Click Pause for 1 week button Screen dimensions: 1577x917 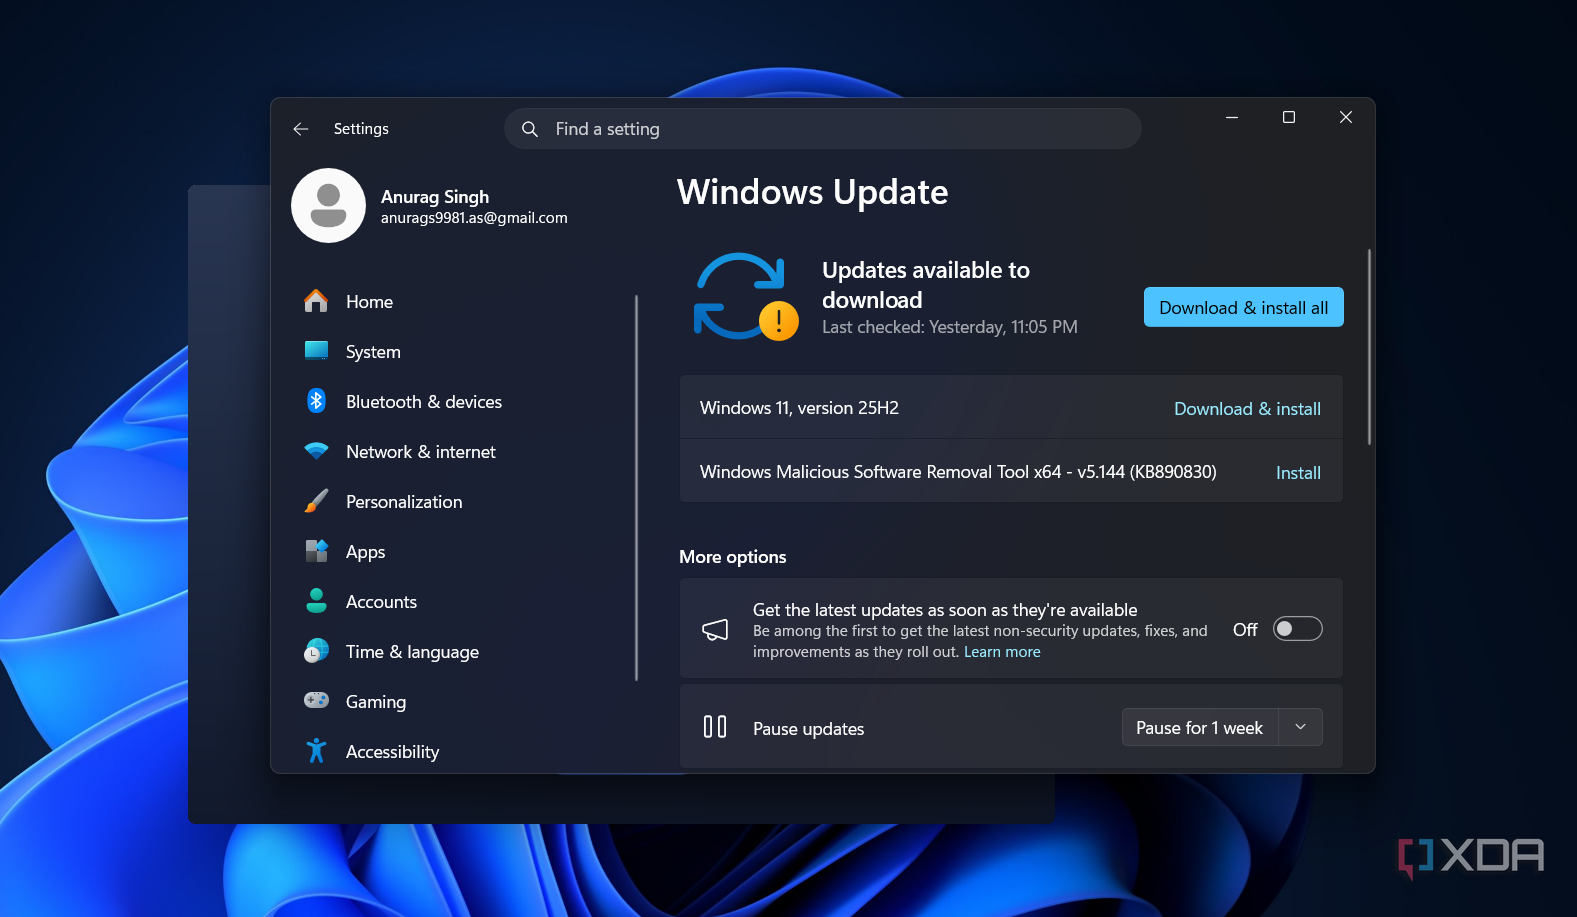pyautogui.click(x=1200, y=727)
